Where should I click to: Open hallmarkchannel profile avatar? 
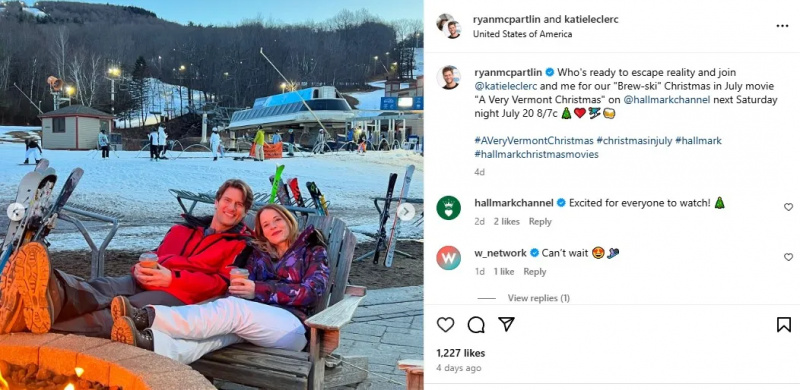[x=448, y=208]
